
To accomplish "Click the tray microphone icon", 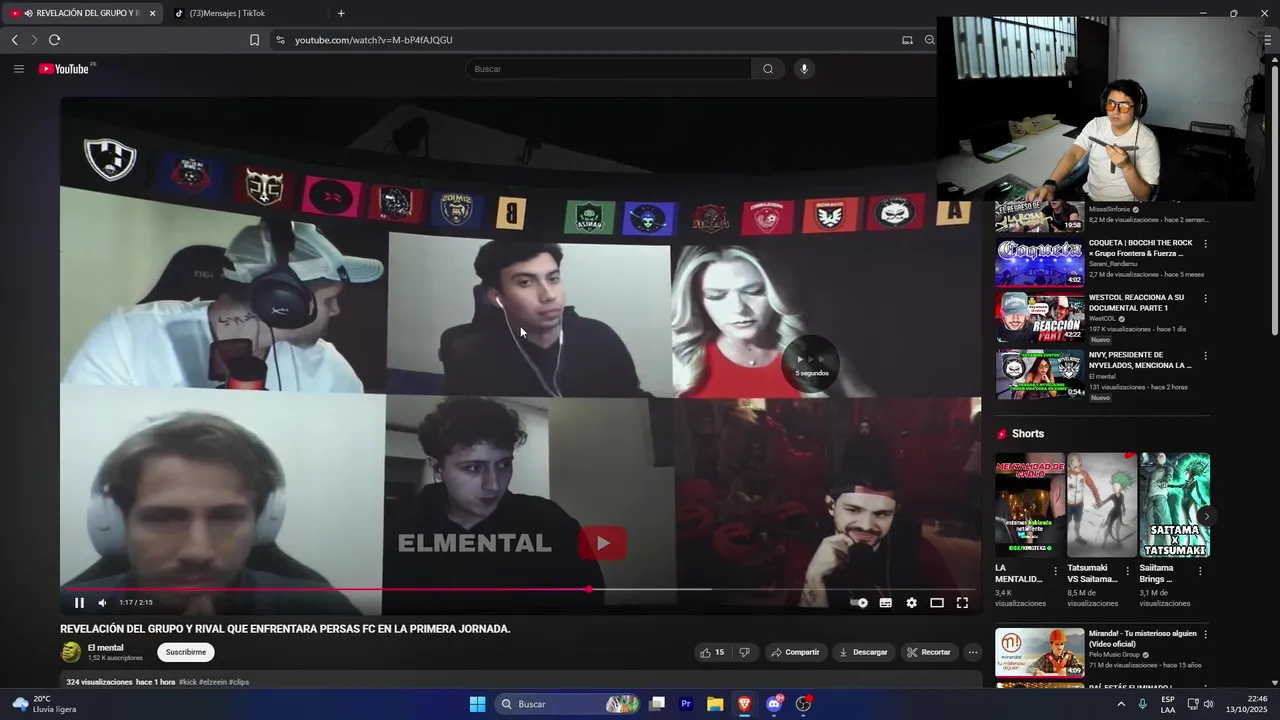I will pos(1142,704).
